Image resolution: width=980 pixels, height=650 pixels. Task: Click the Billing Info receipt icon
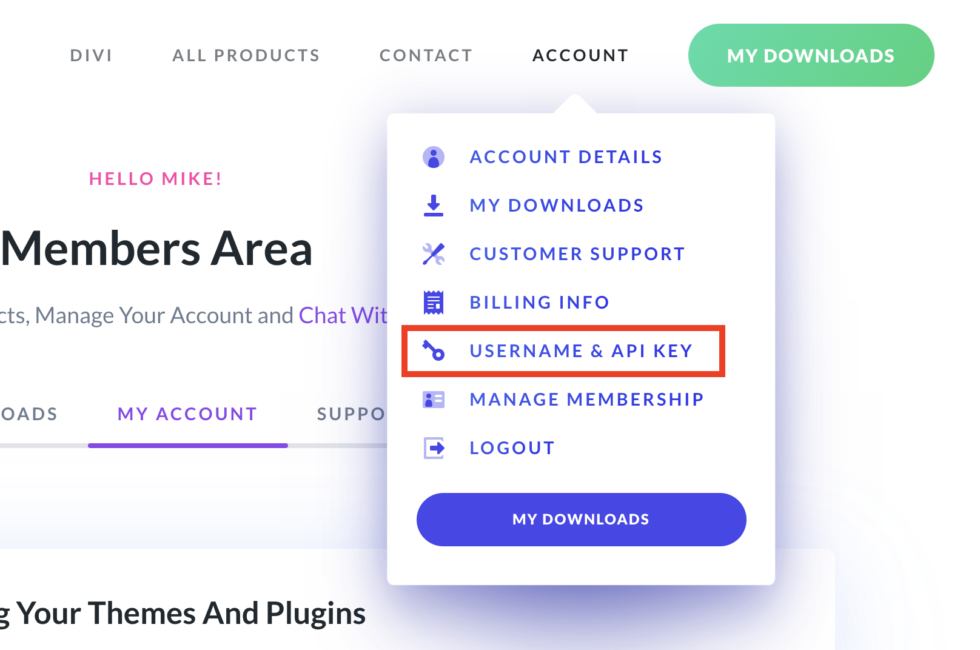click(x=433, y=302)
